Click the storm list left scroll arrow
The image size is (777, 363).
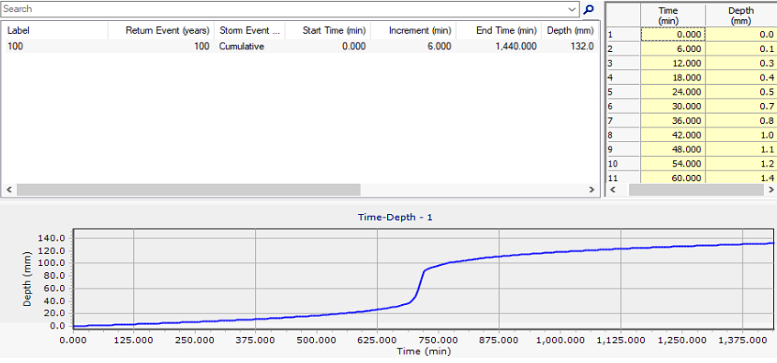pyautogui.click(x=8, y=190)
